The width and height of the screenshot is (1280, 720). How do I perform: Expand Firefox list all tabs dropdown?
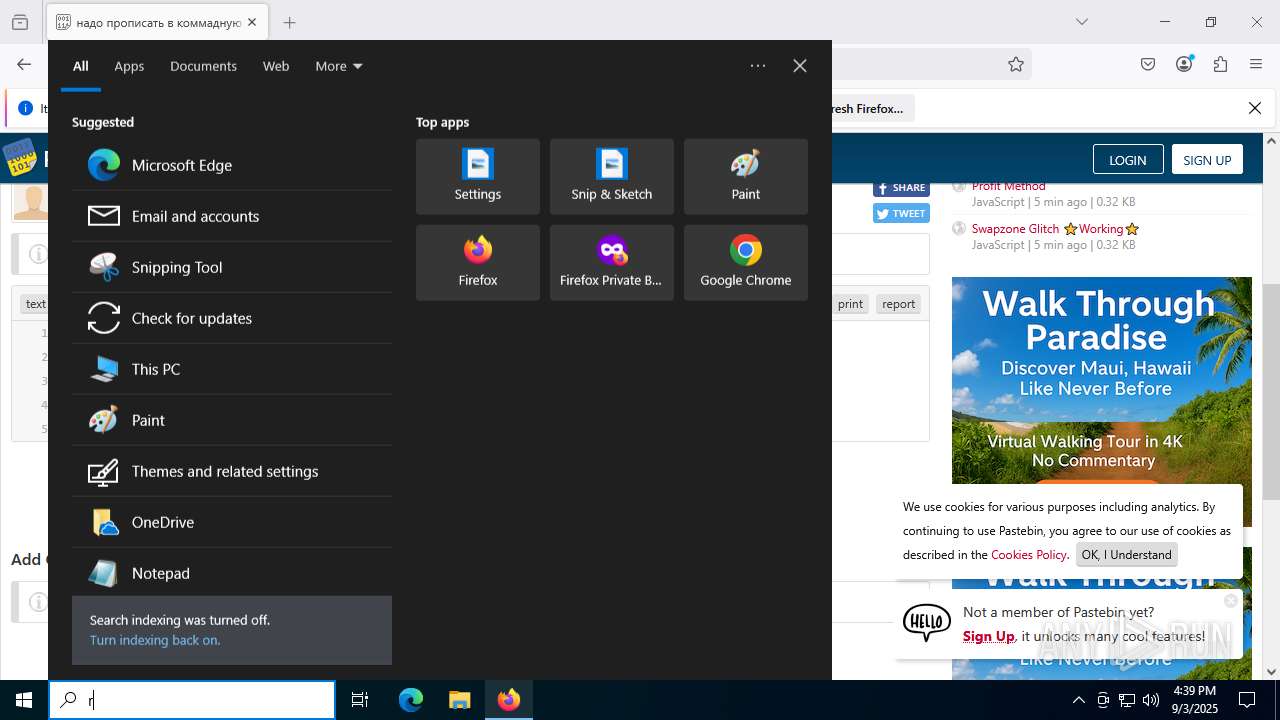(x=1082, y=22)
